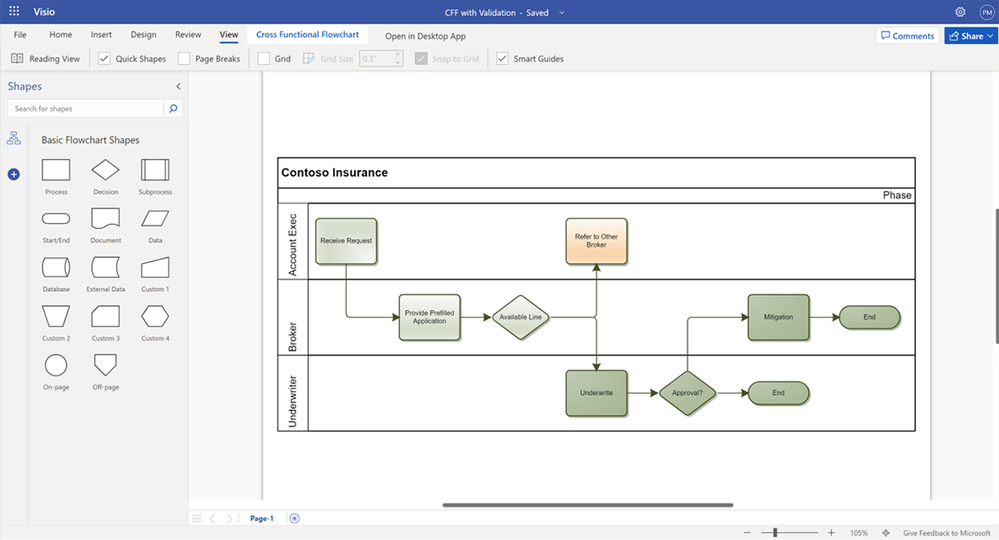Viewport: 999px width, 540px height.
Task: Click the 105% zoom level
Action: [x=858, y=533]
